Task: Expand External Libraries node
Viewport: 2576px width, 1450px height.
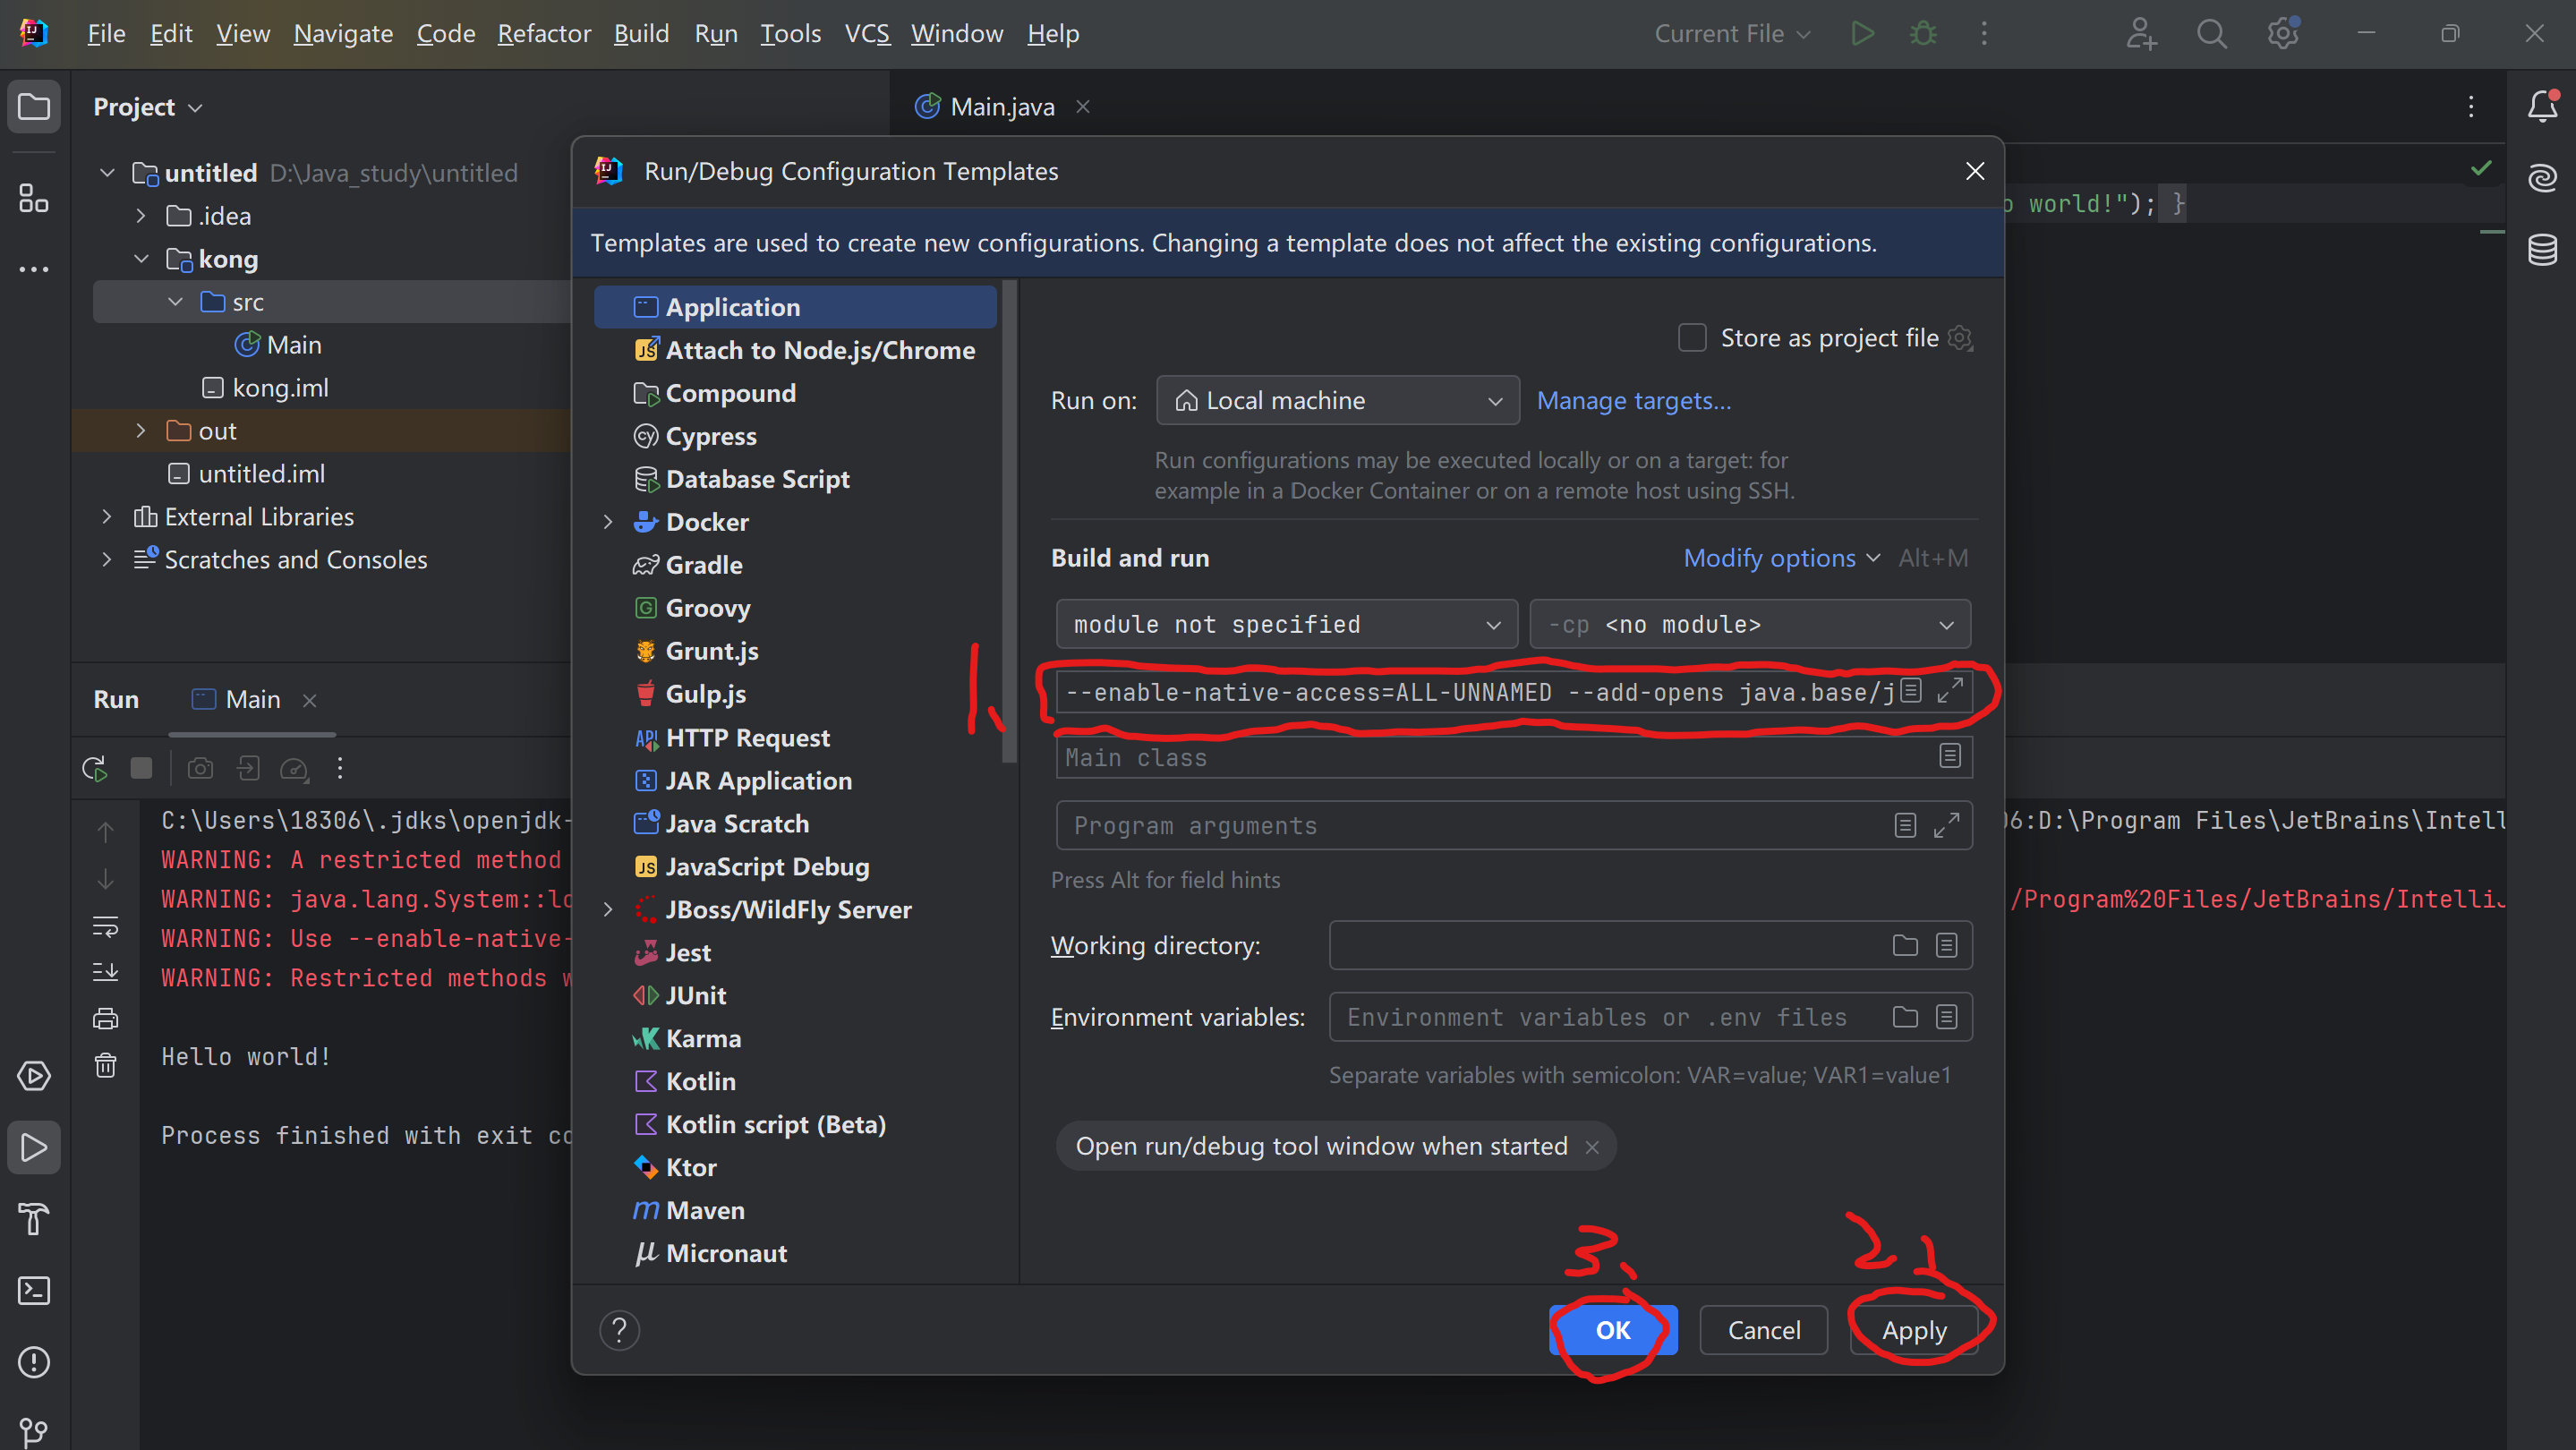Action: click(107, 517)
